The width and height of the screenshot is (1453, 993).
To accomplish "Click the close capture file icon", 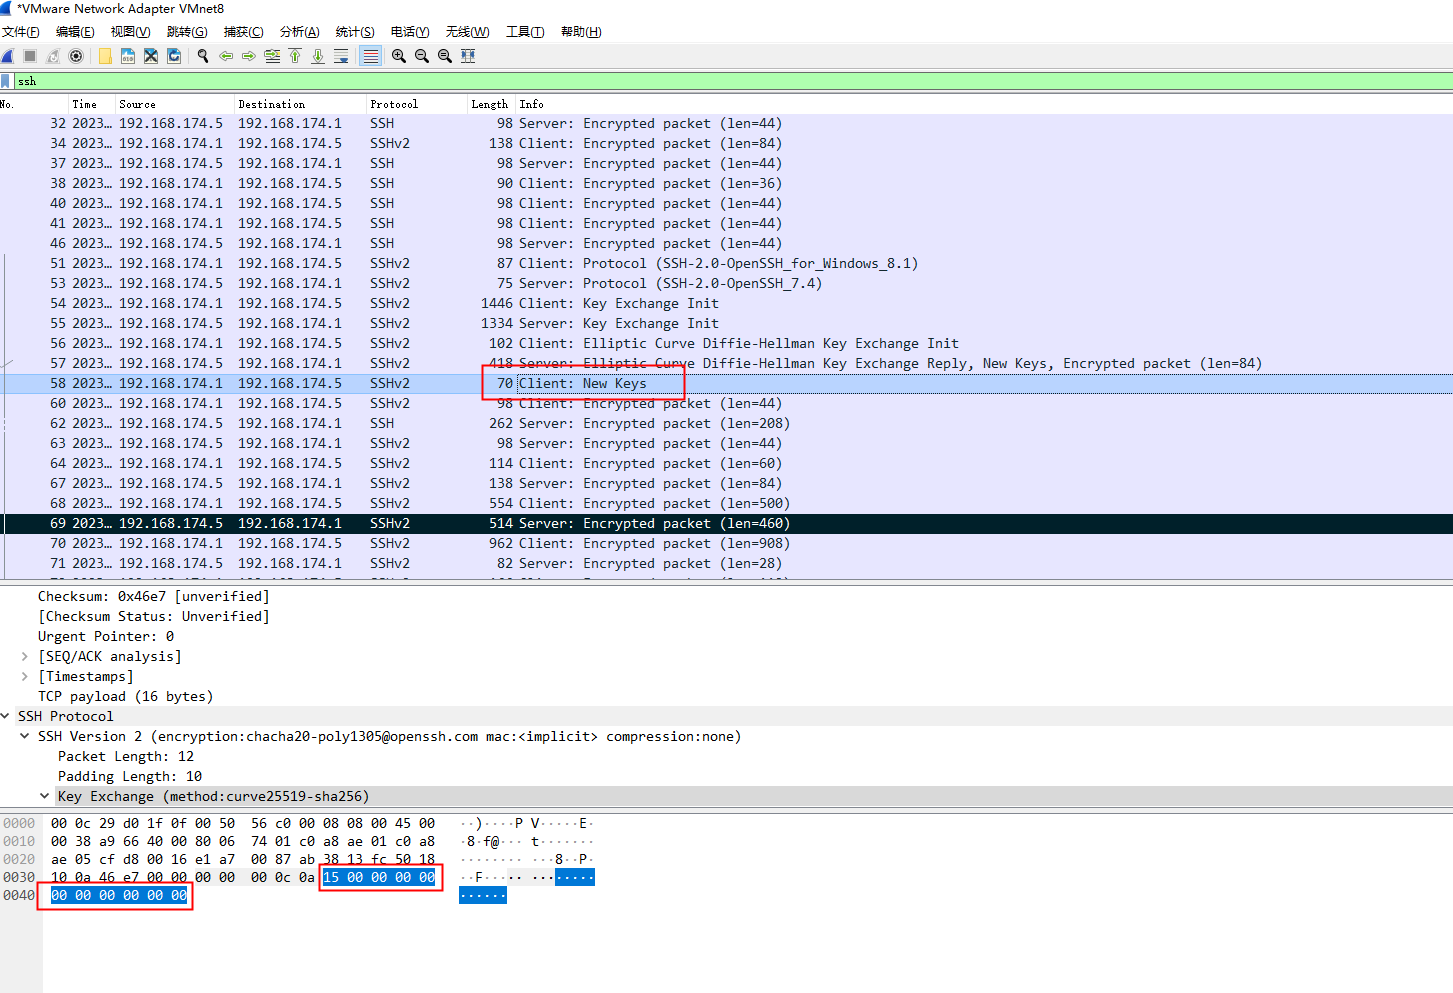I will pos(151,56).
